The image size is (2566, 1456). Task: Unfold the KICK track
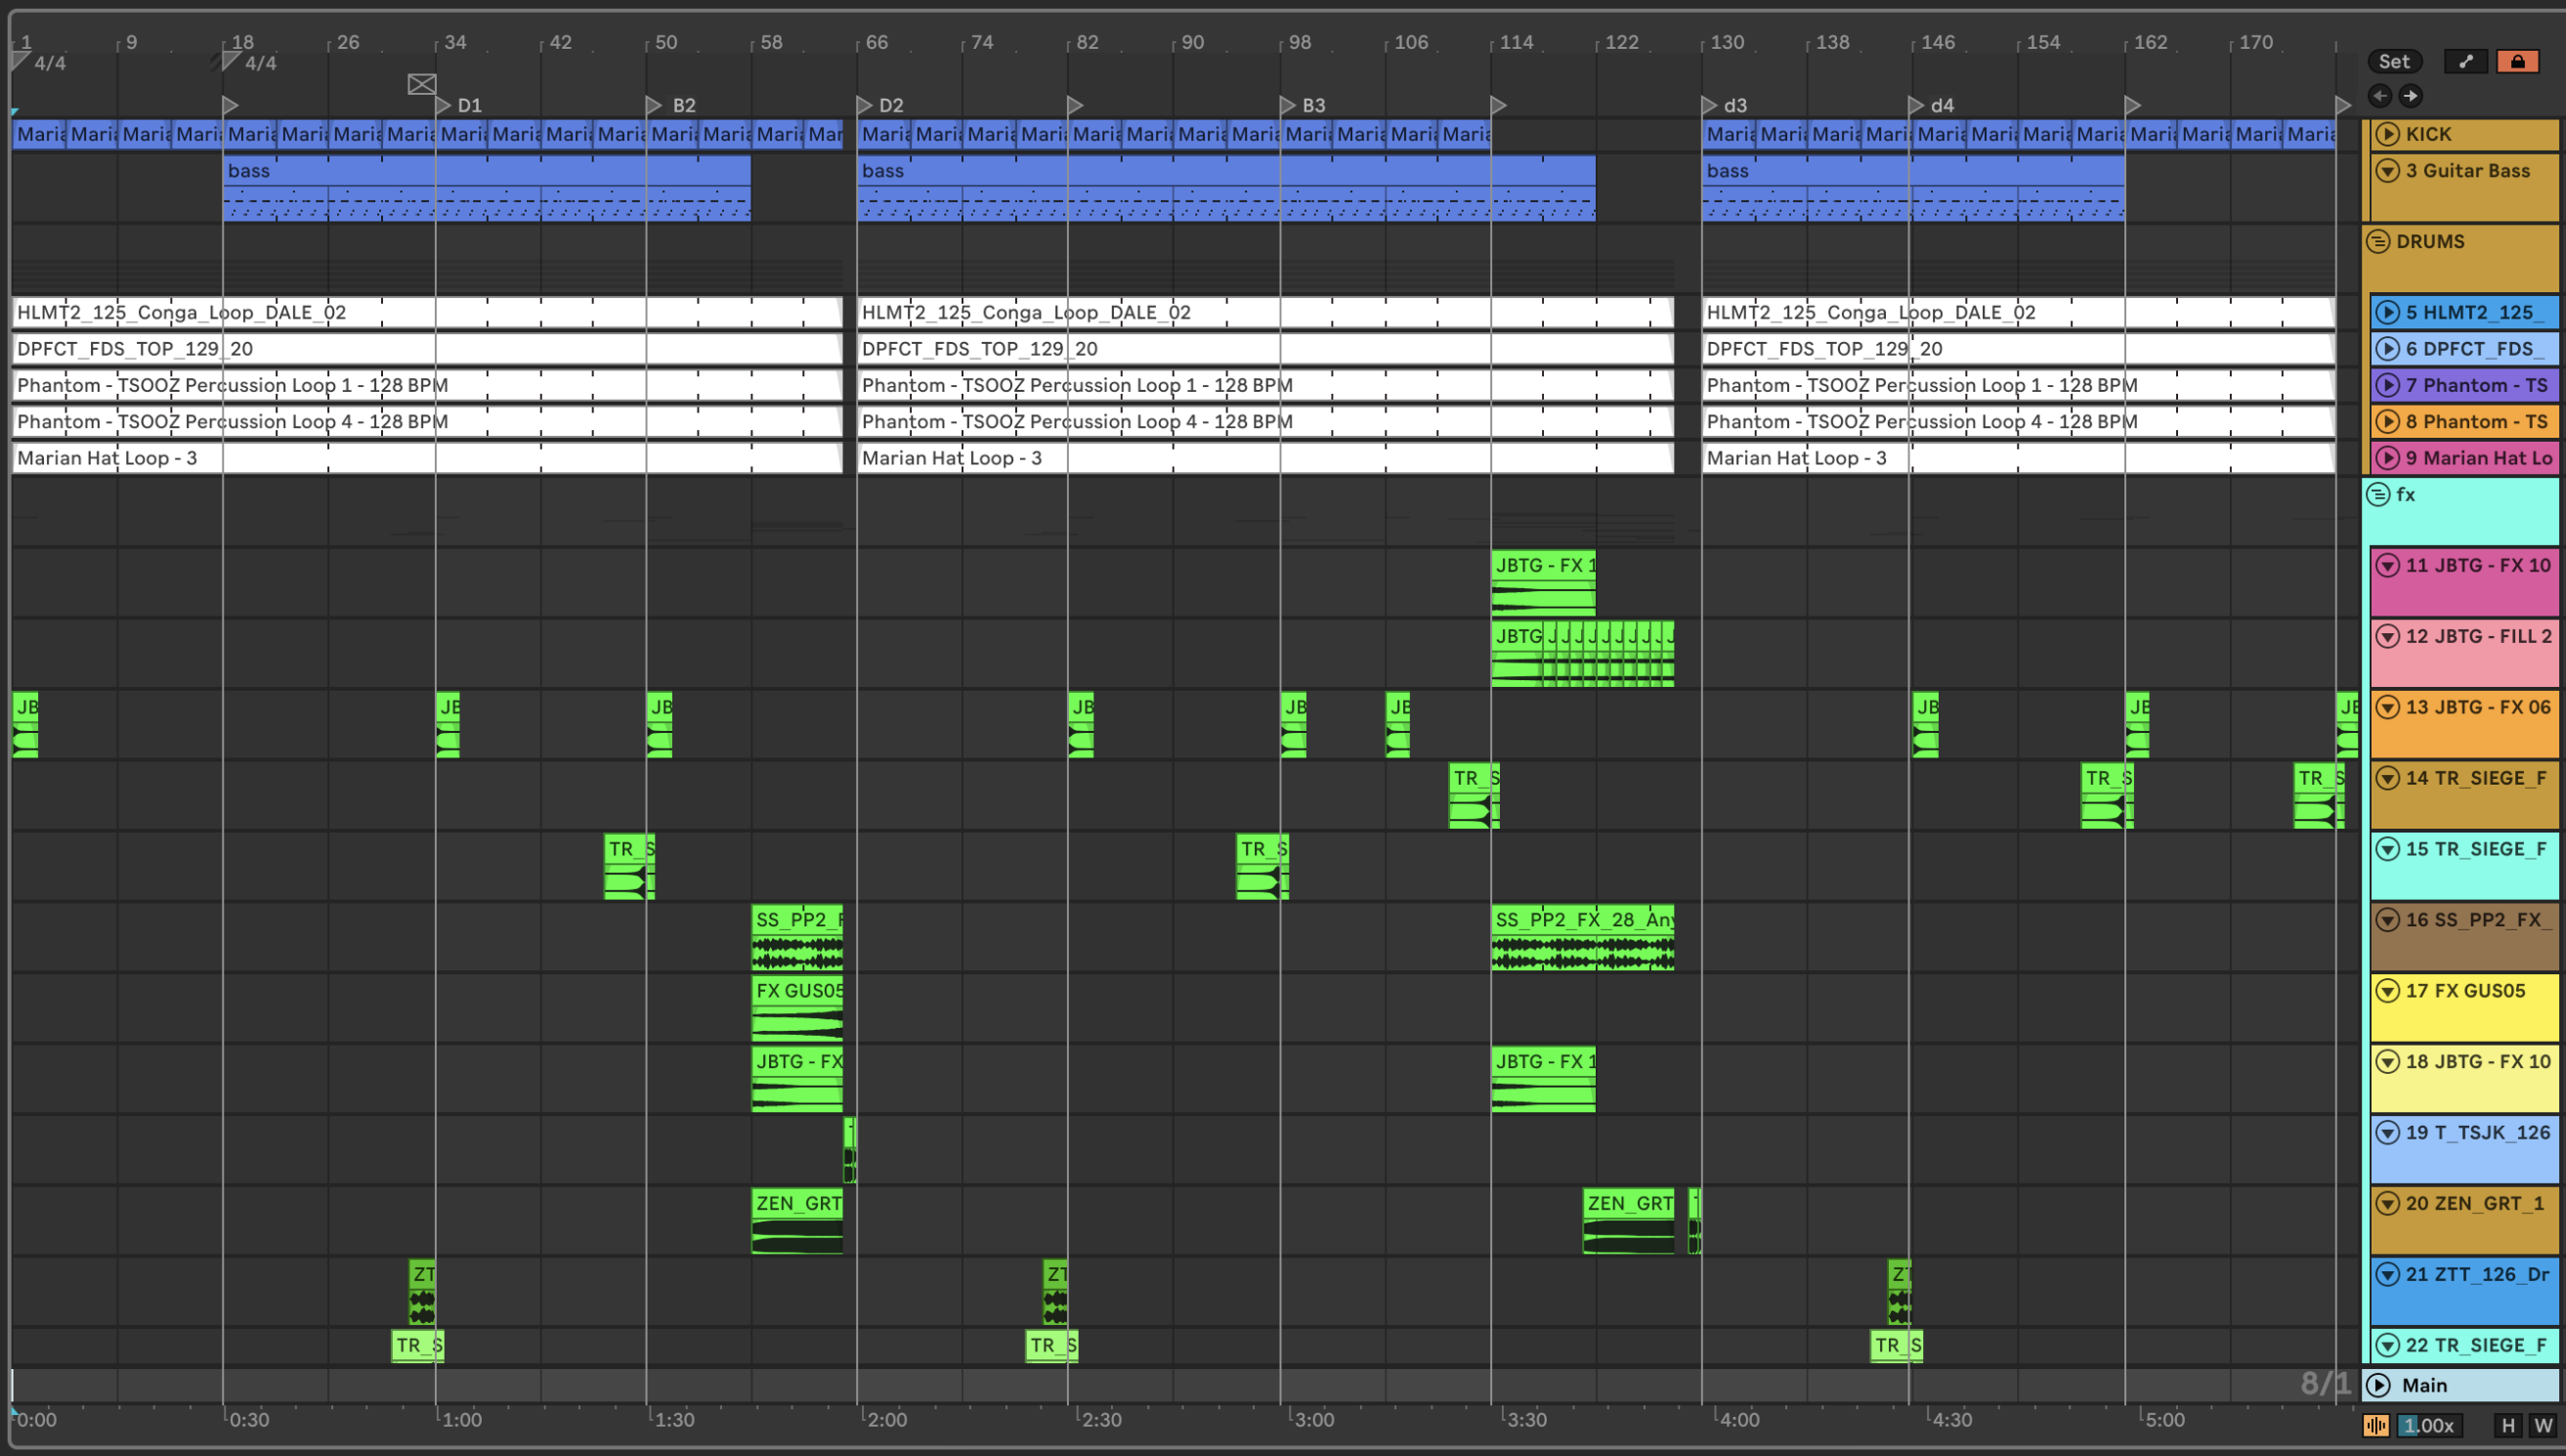tap(2388, 134)
